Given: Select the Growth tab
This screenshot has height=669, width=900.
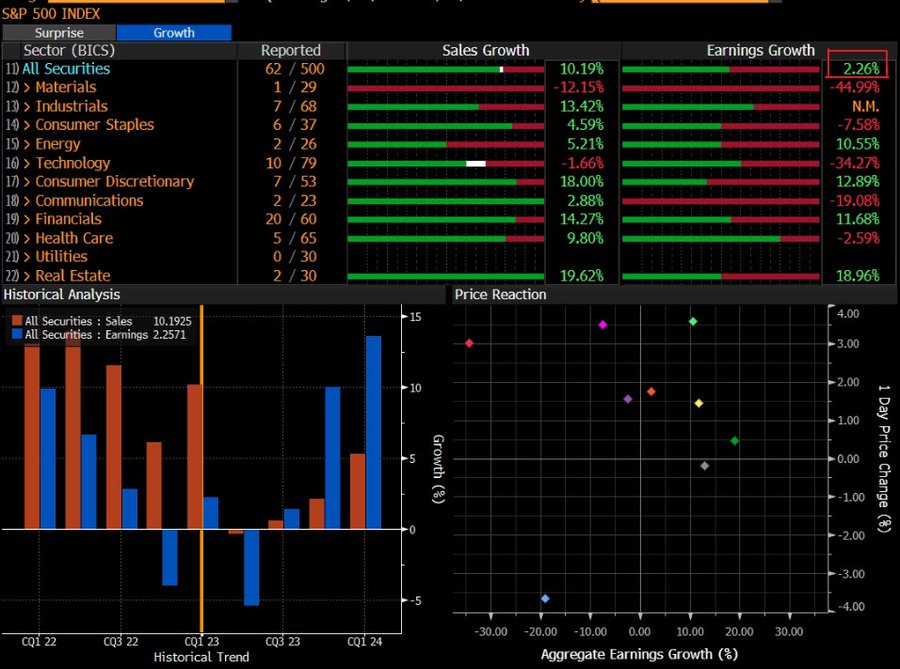Looking at the screenshot, I should 174,33.
